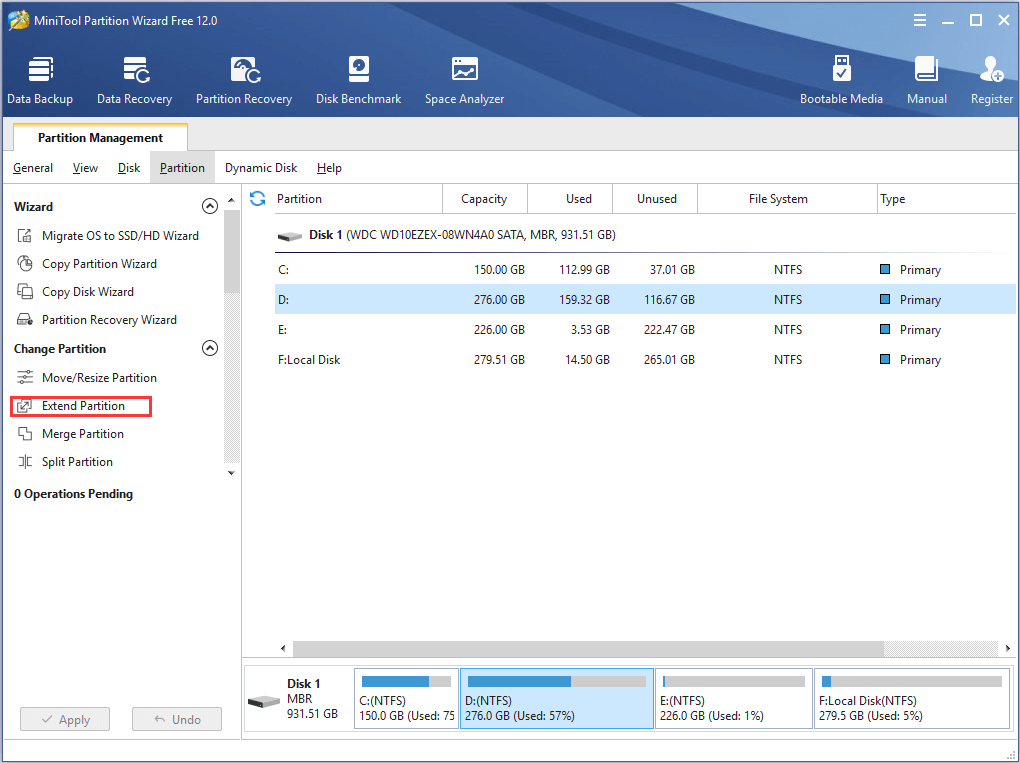Click the sidebar scroll up arrow

tap(232, 200)
